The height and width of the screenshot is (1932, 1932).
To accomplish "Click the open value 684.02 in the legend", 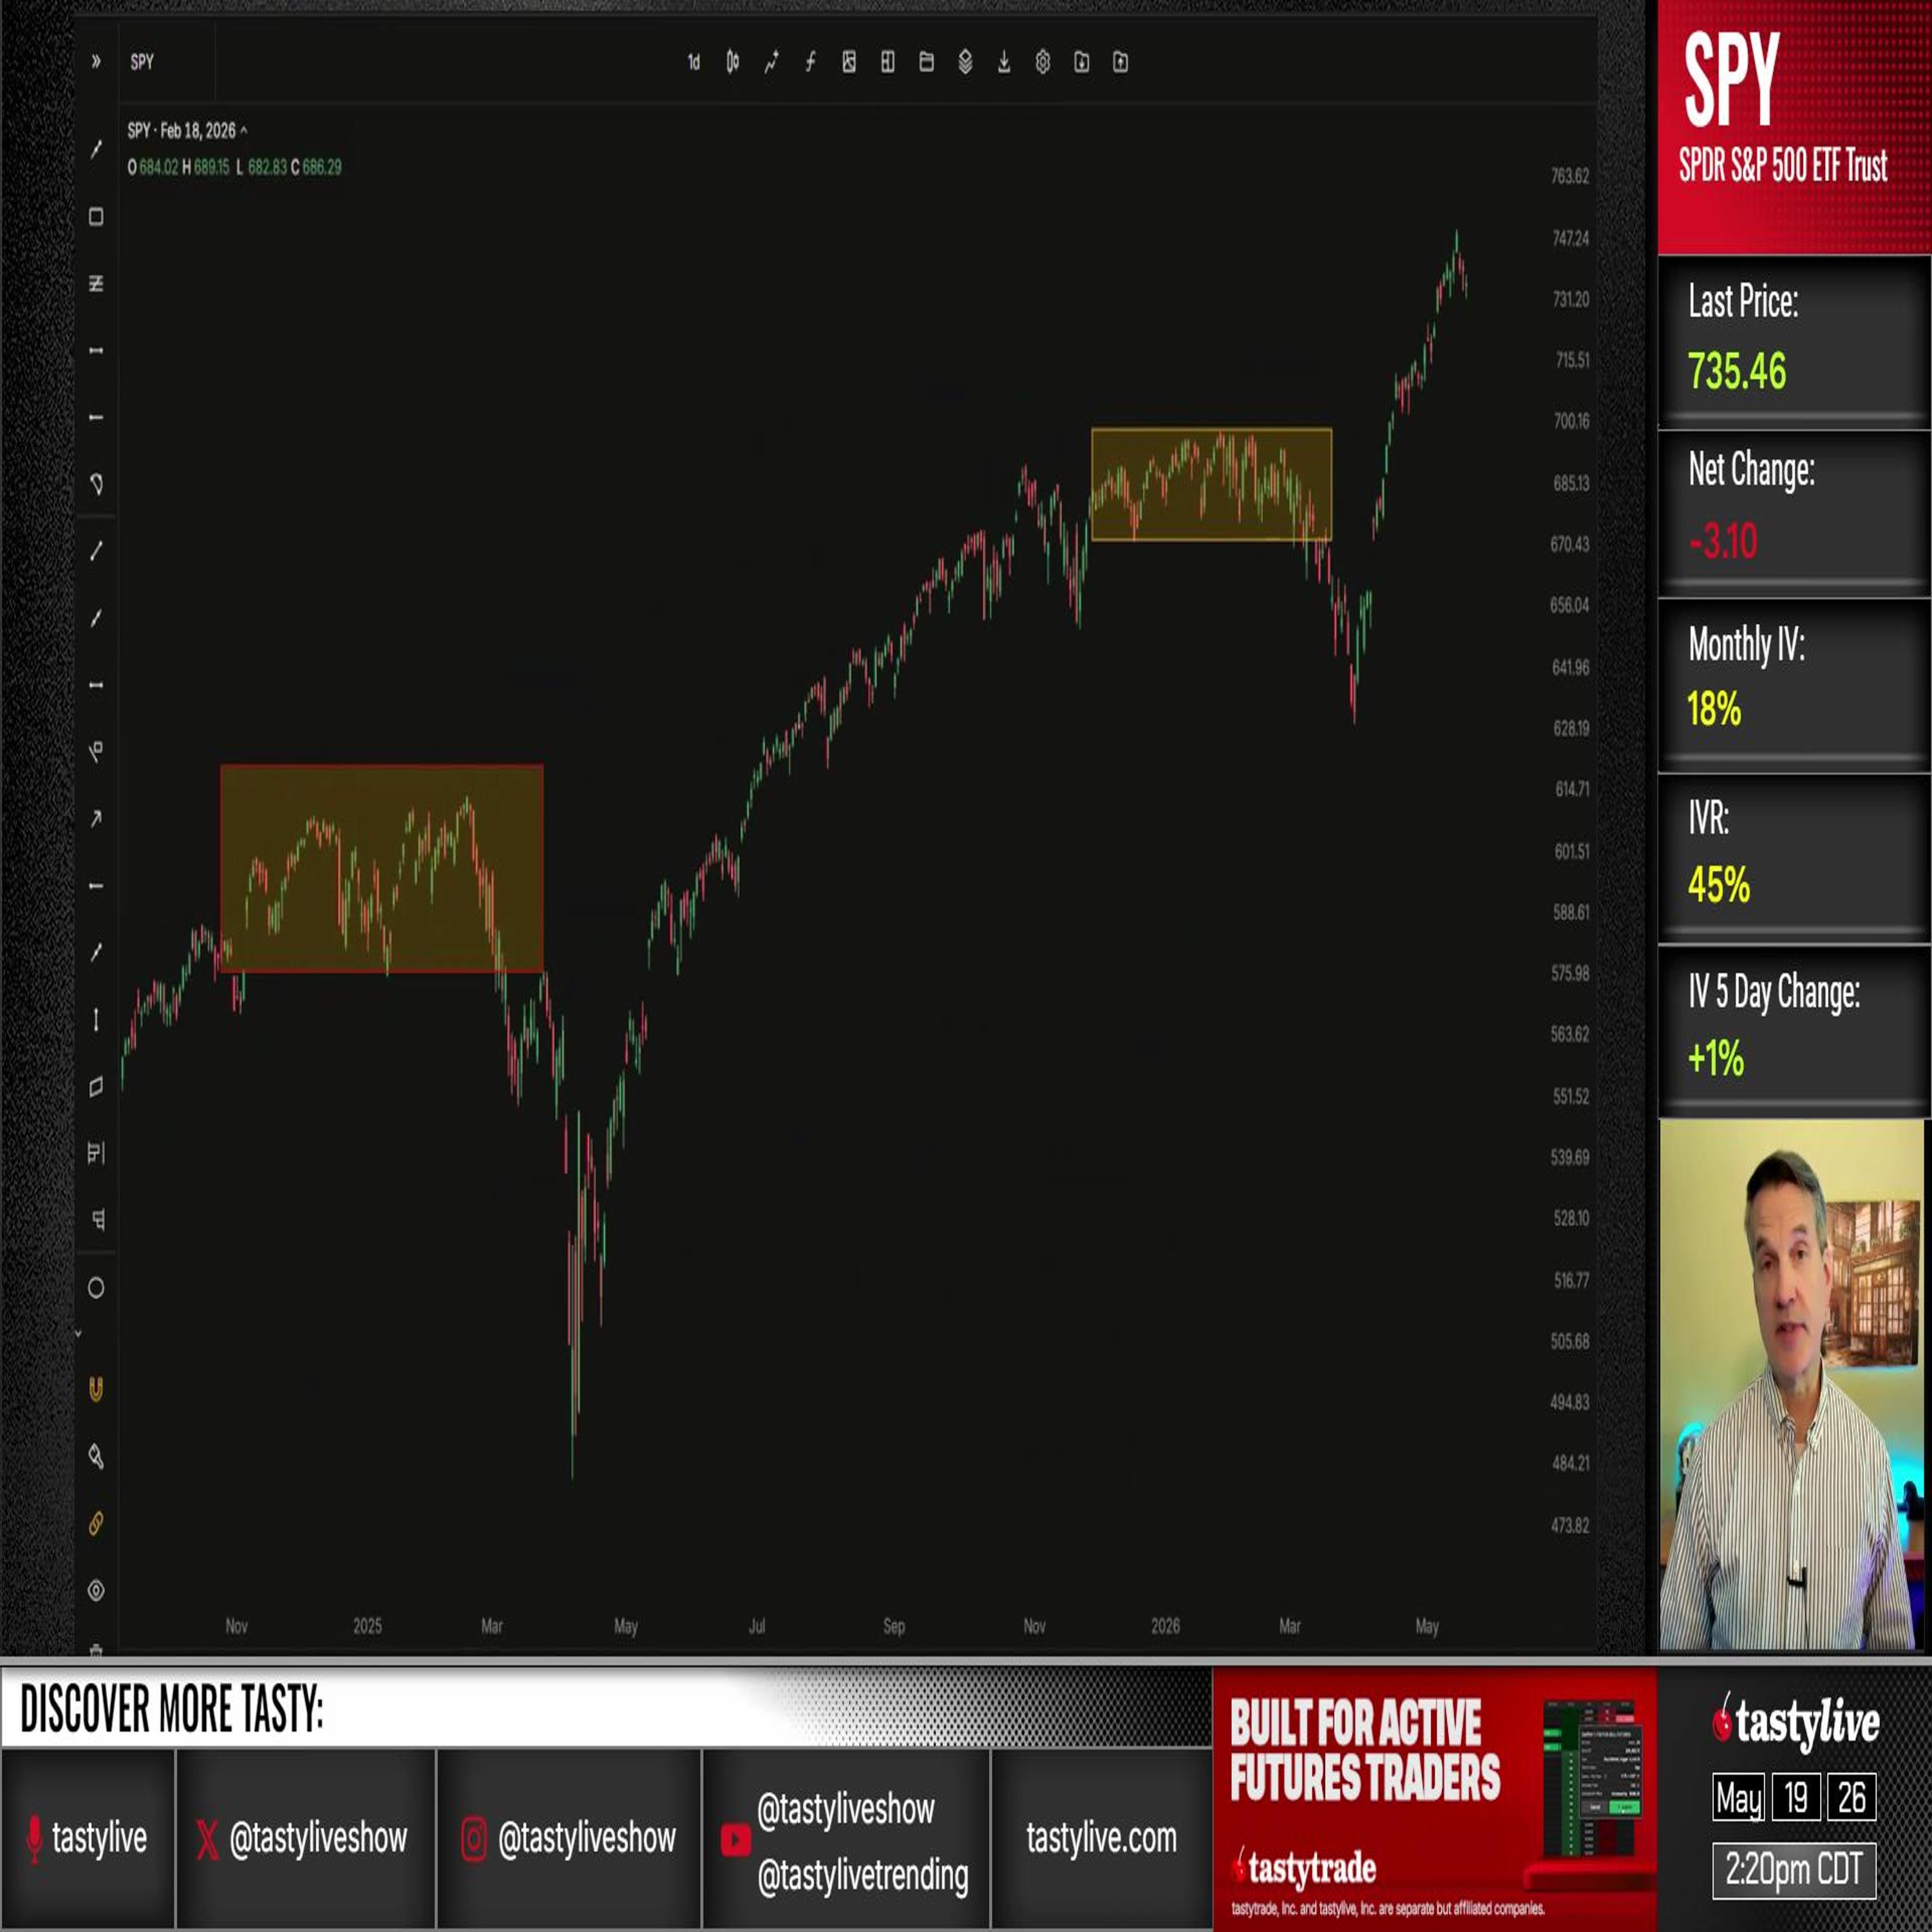I will pos(158,167).
